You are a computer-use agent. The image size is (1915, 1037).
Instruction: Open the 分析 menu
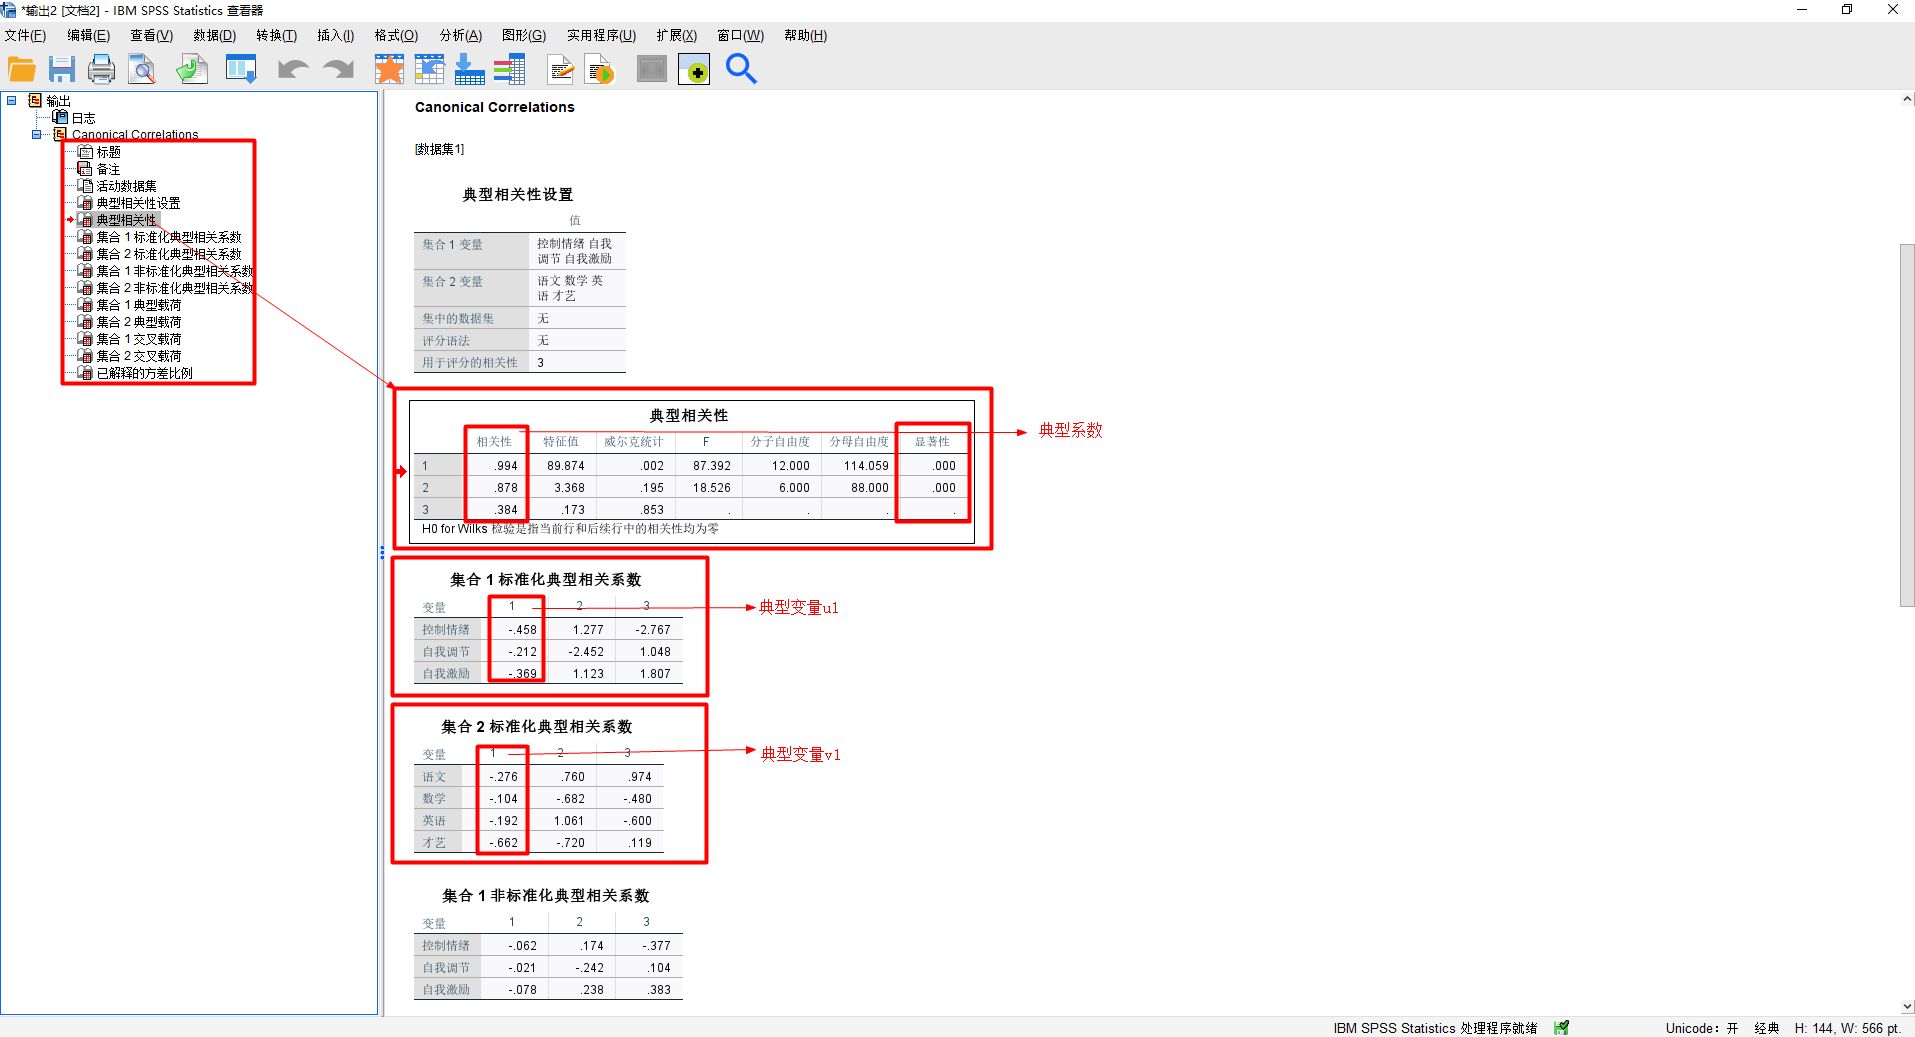460,35
